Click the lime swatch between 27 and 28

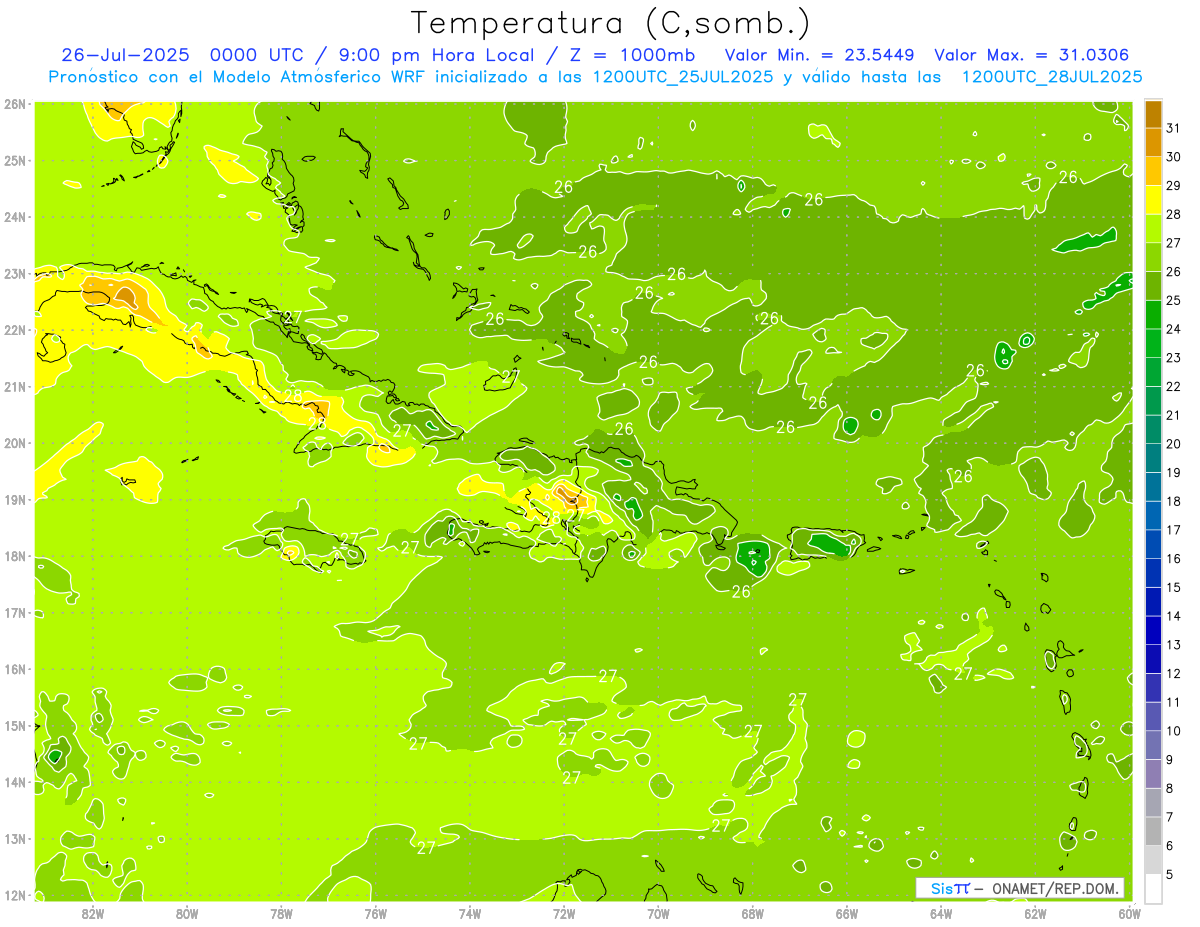[x=1153, y=228]
